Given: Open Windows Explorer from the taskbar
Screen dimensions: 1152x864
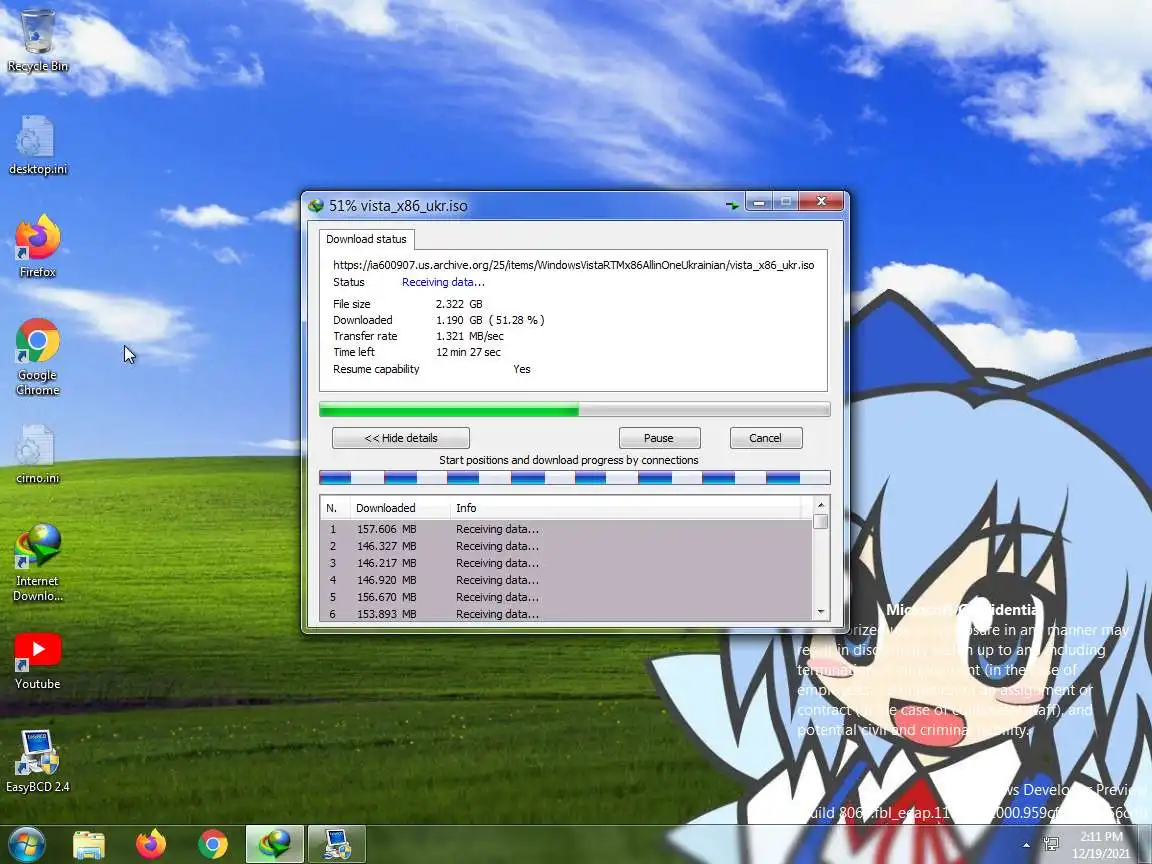Looking at the screenshot, I should (x=89, y=844).
